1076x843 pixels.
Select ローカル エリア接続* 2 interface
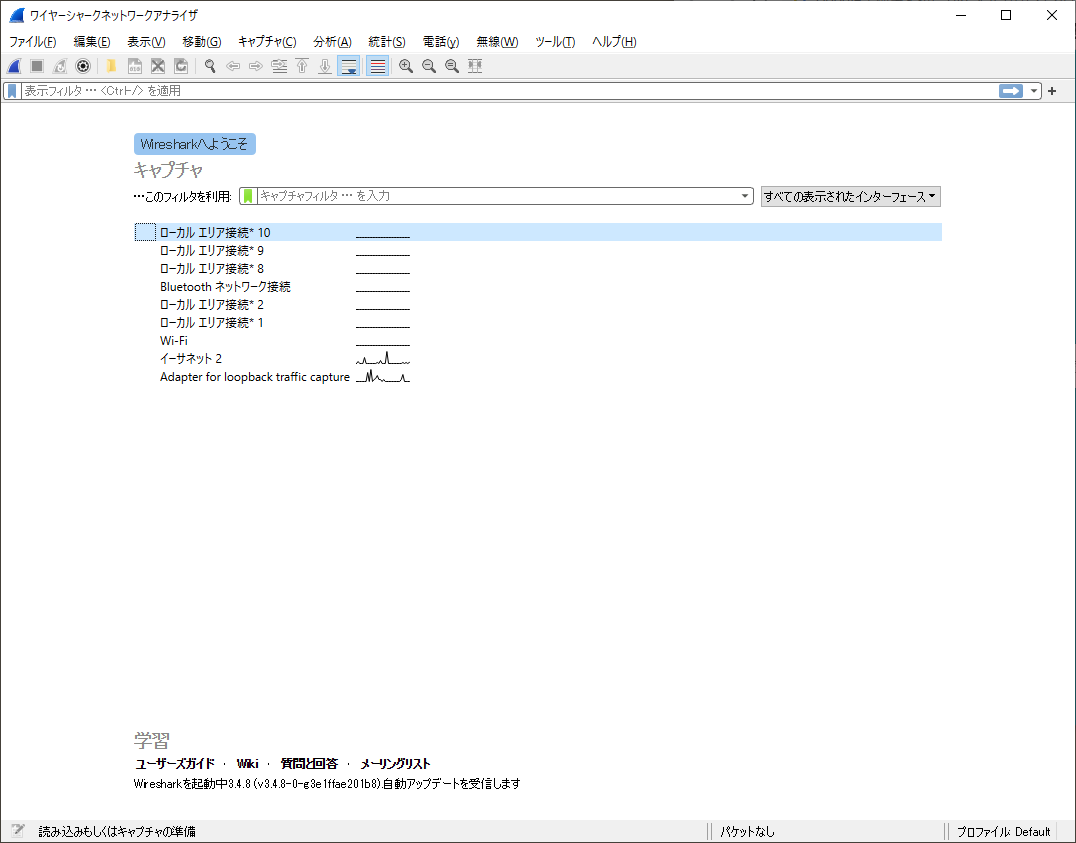pos(538,304)
